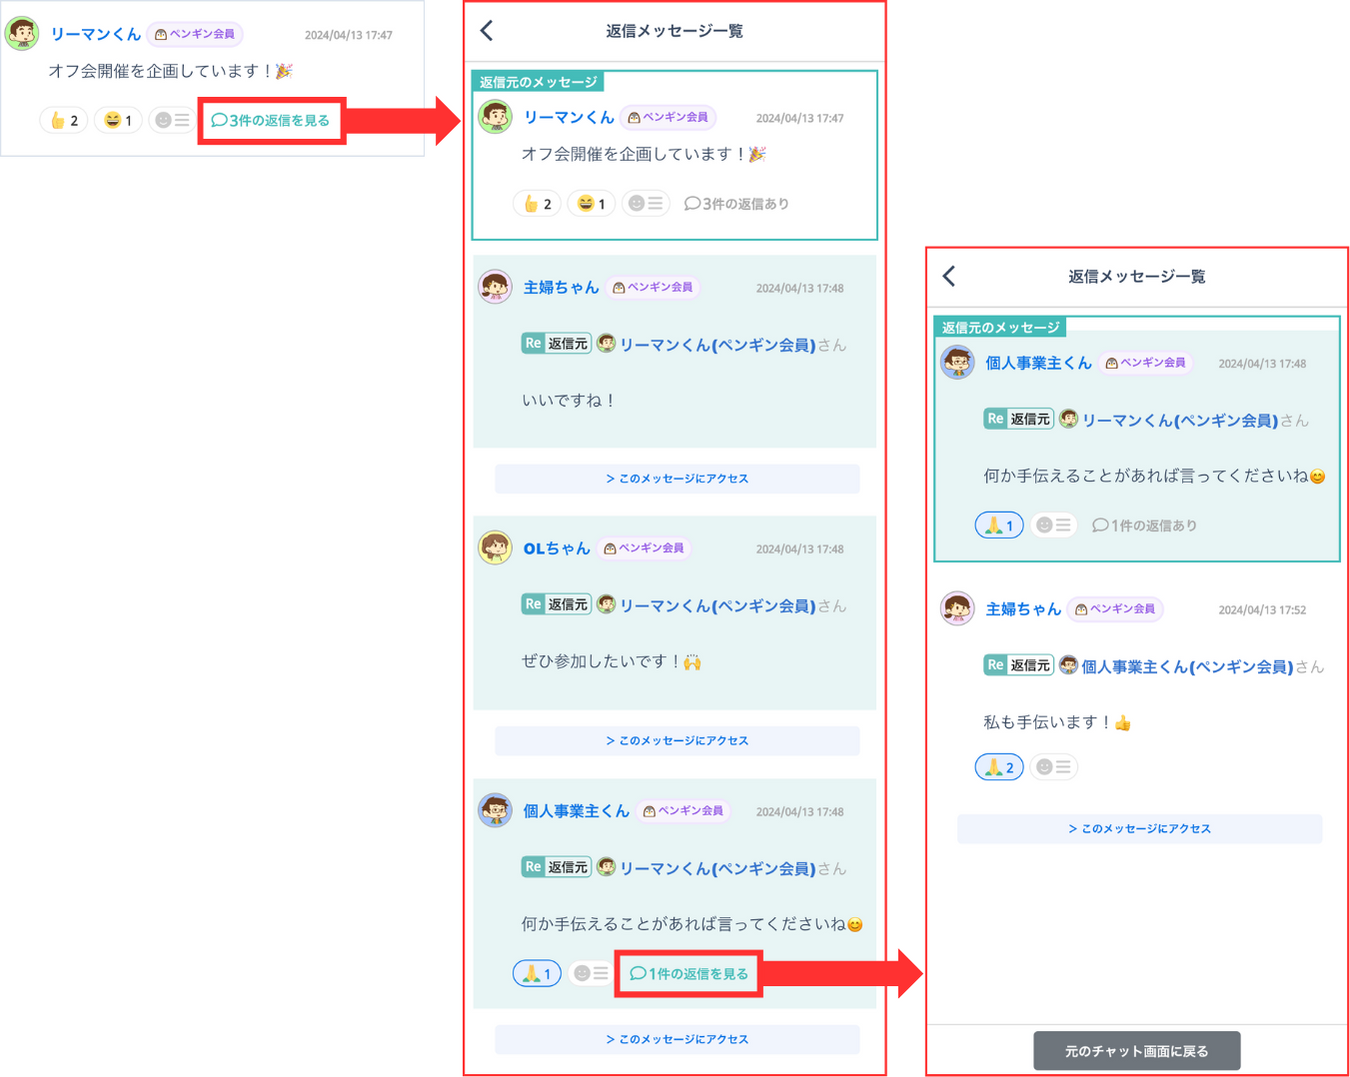
Task: Click the name OLちゃん in the reply list
Action: click(x=557, y=548)
